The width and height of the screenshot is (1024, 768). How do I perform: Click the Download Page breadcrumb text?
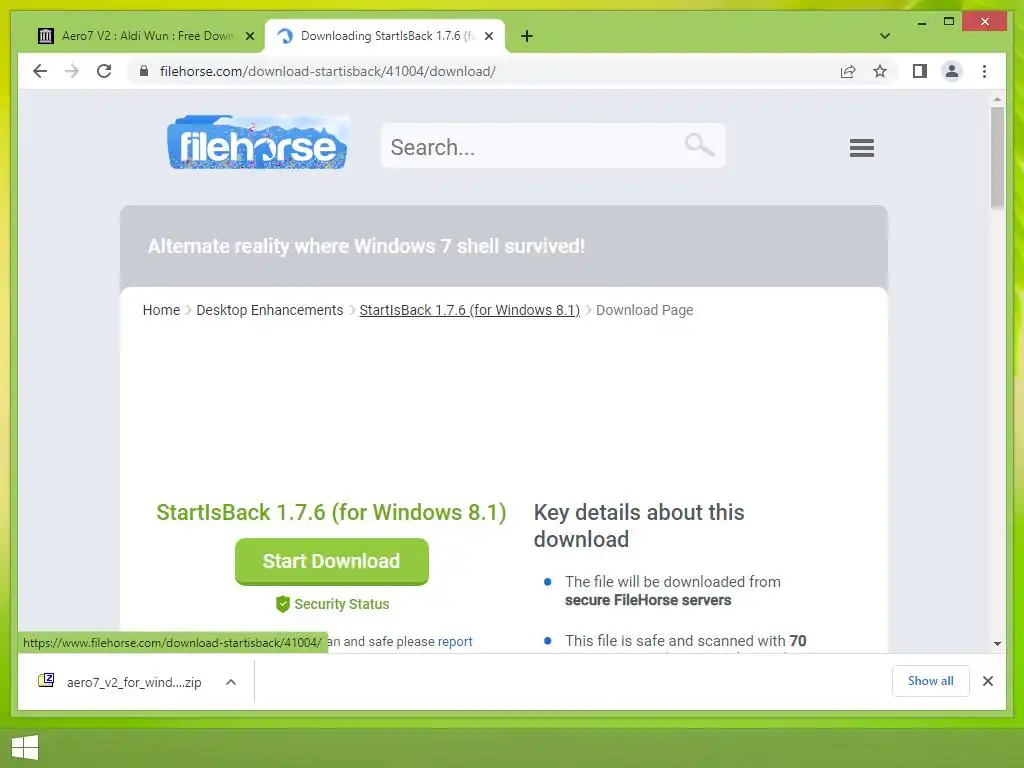(645, 310)
